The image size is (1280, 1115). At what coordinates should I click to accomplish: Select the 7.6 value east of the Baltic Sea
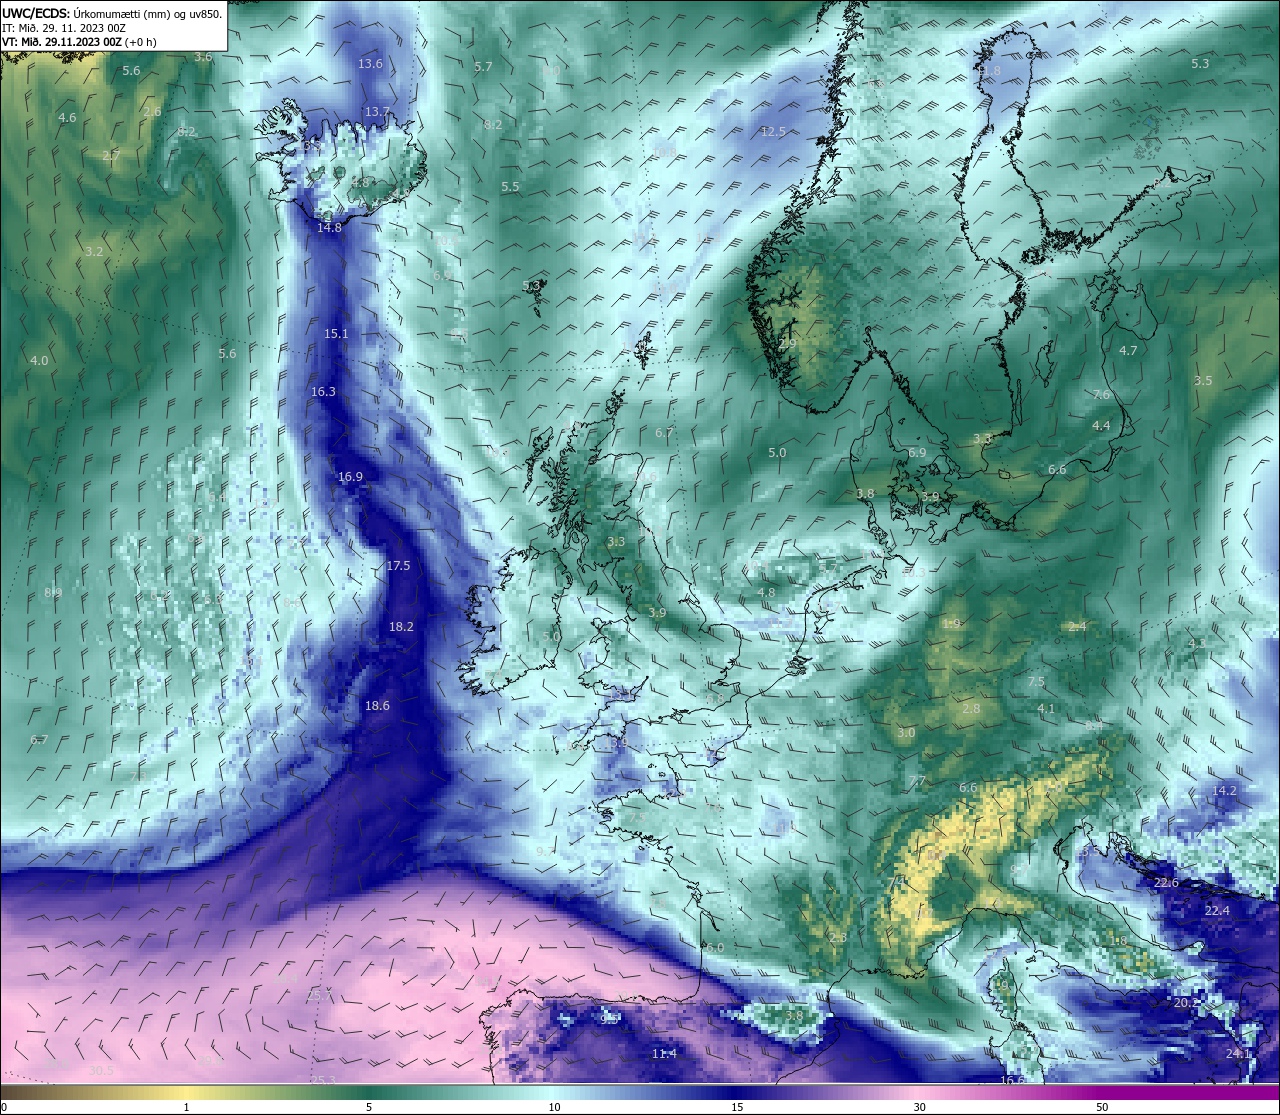pyautogui.click(x=1101, y=395)
